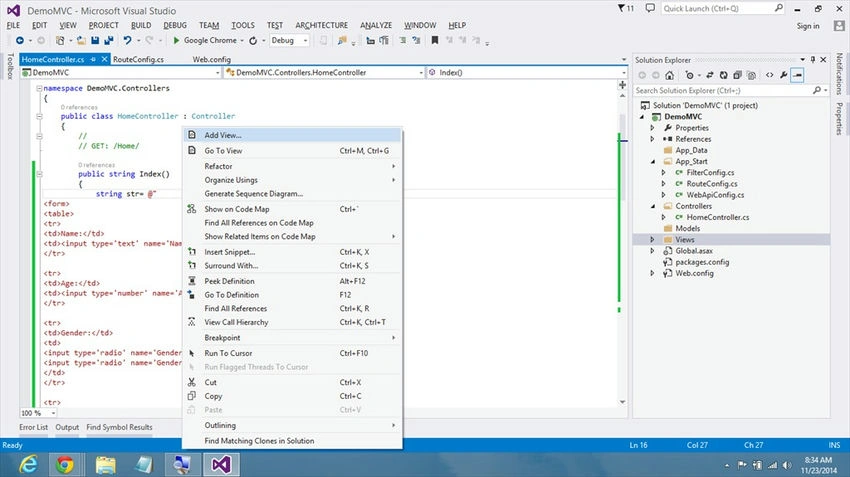Open the Refactor submenu
Image resolution: width=850 pixels, height=477 pixels.
coord(292,166)
